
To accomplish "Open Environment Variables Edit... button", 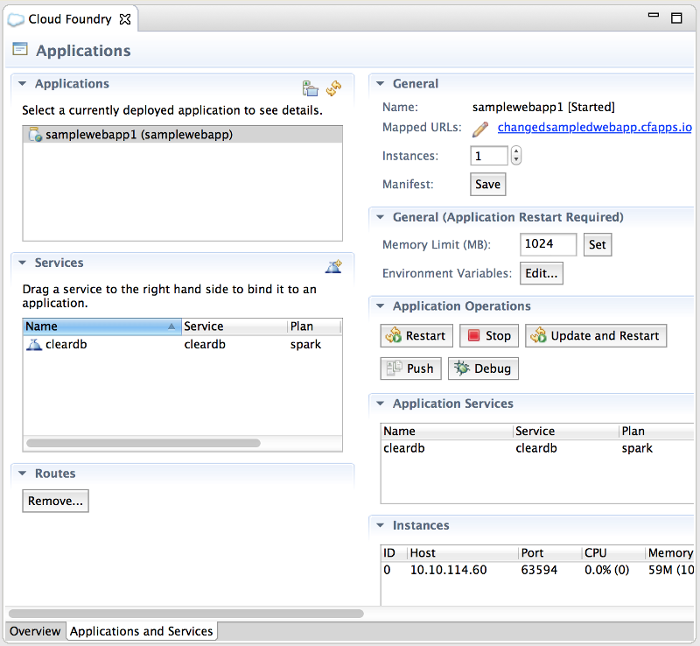I will pyautogui.click(x=542, y=273).
